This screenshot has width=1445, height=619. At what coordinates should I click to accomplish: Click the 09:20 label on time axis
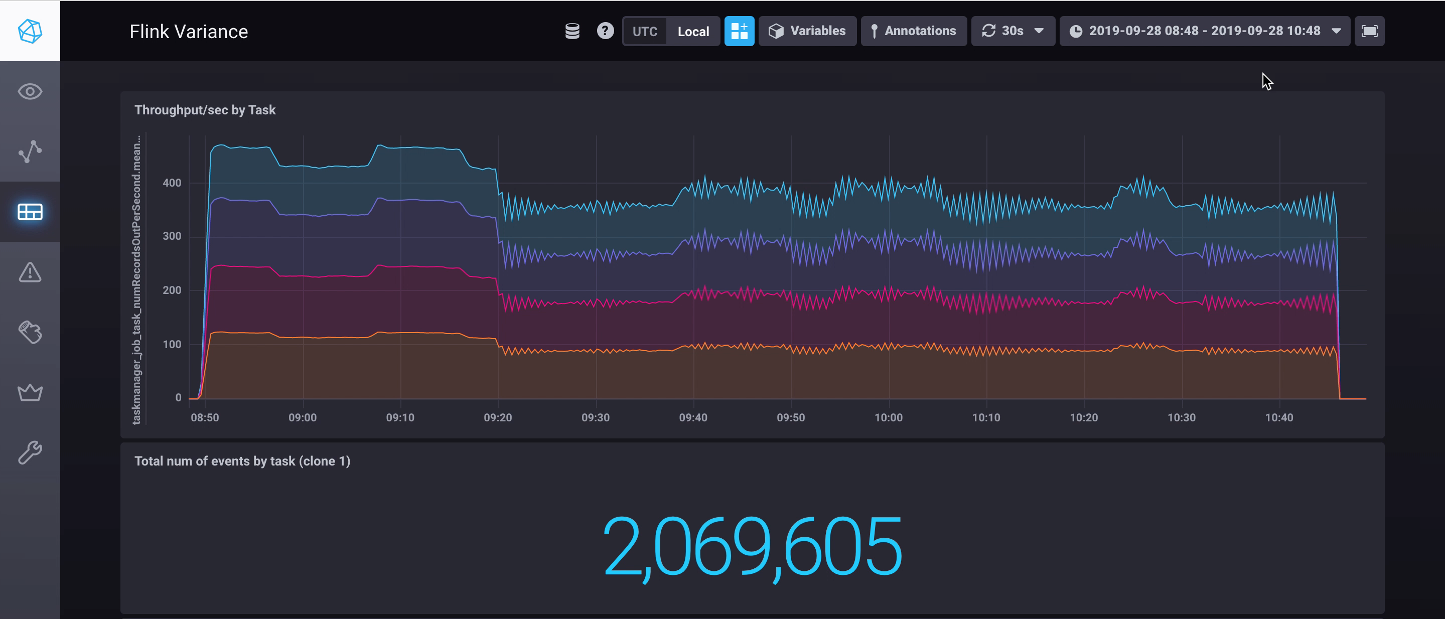click(498, 418)
